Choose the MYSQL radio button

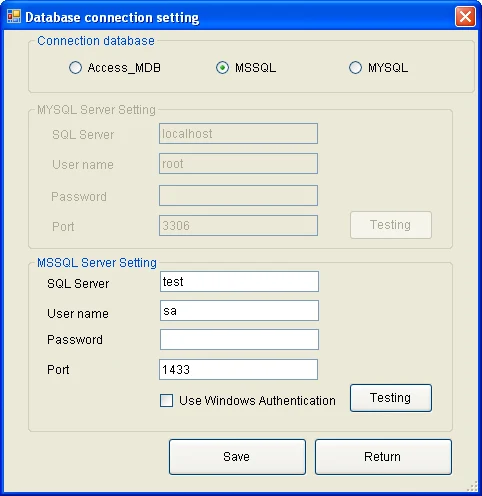point(355,68)
